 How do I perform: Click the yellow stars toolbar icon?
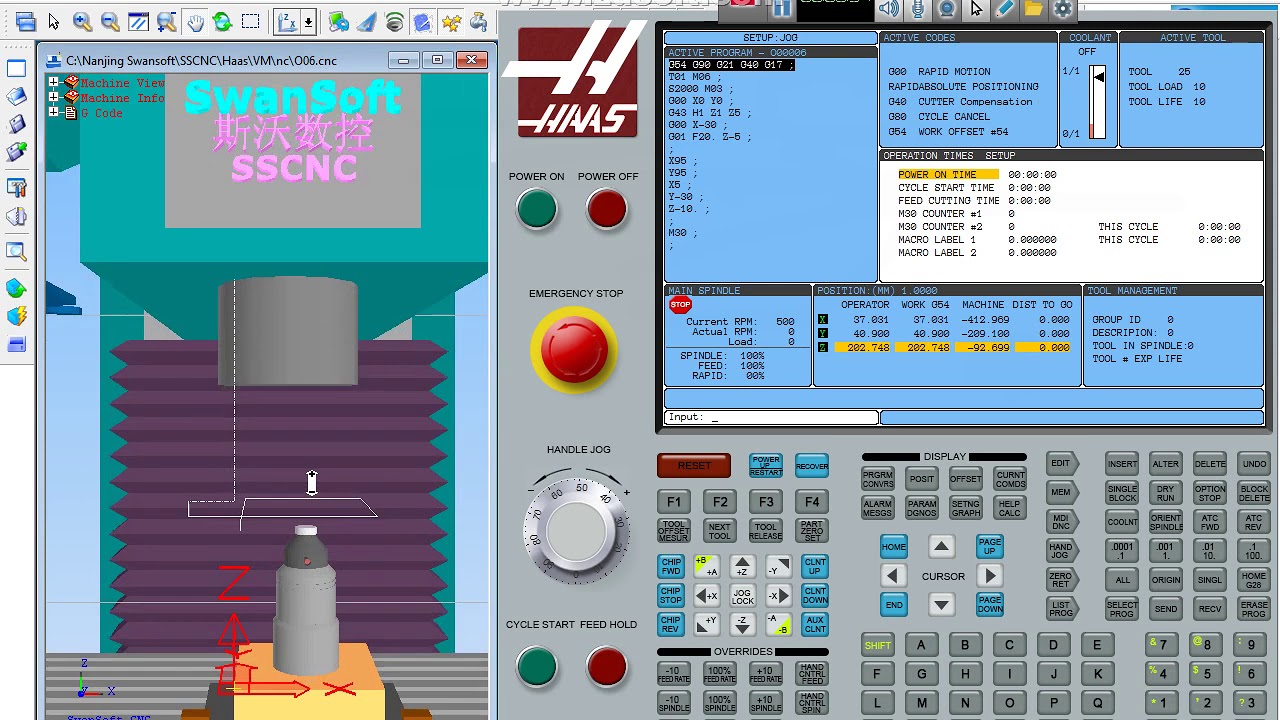coord(450,21)
